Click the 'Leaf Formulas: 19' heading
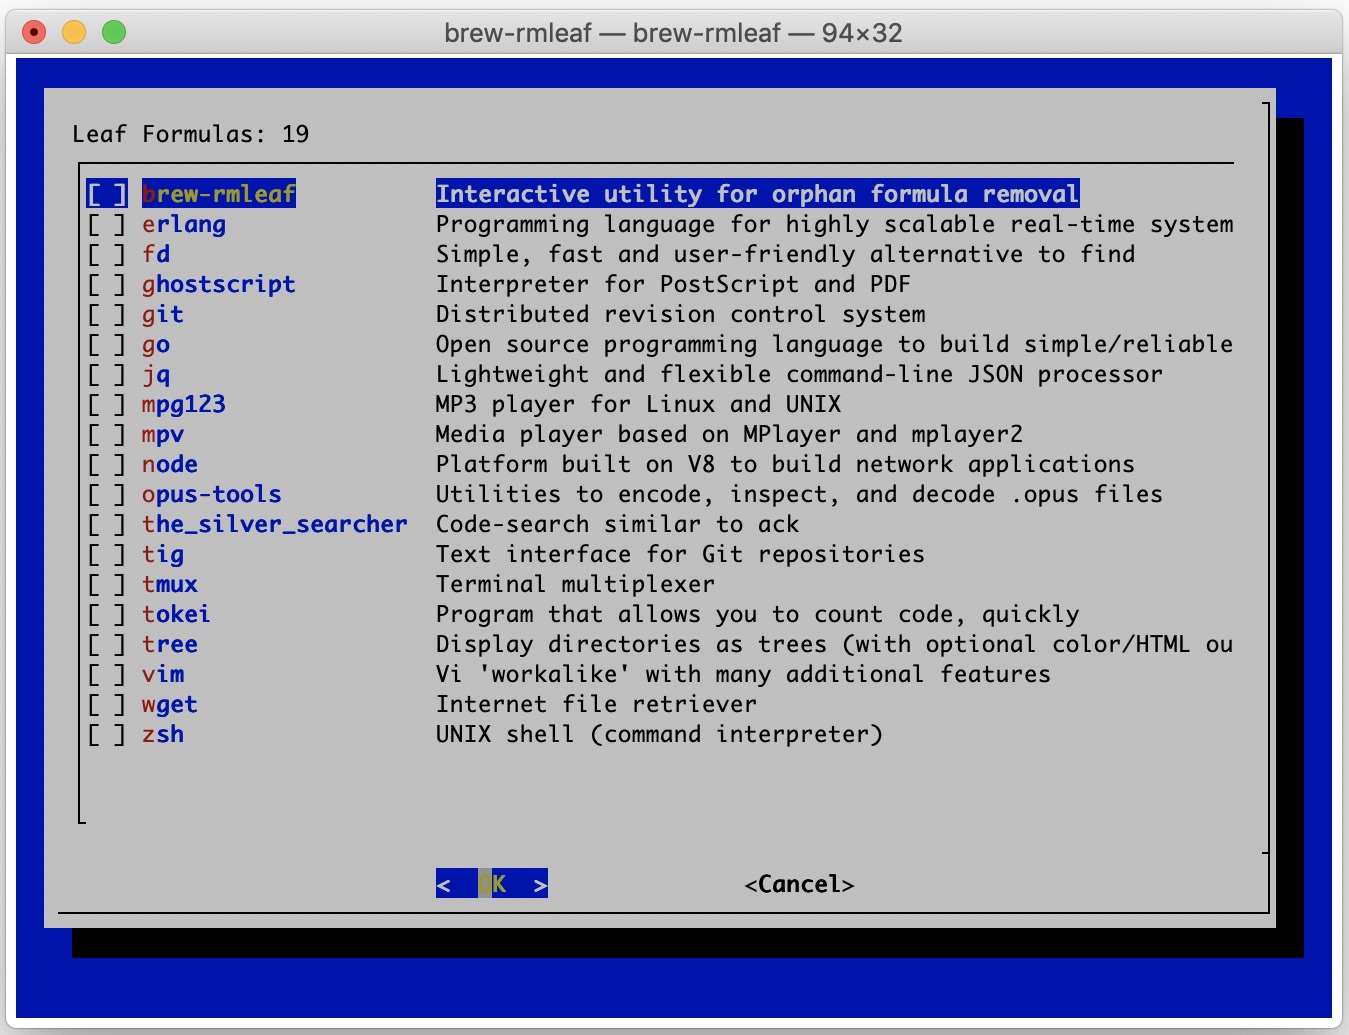Viewport: 1349px width, 1035px height. (191, 134)
